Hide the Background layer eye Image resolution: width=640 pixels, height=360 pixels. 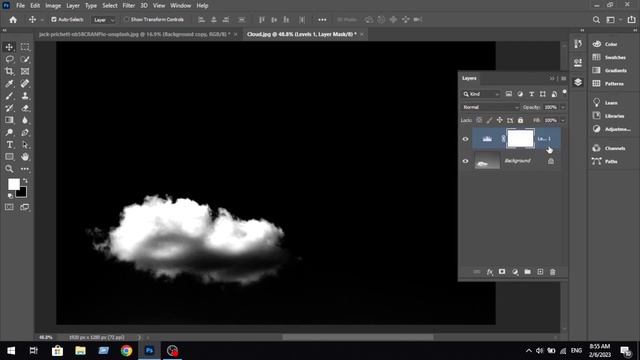pyautogui.click(x=465, y=161)
